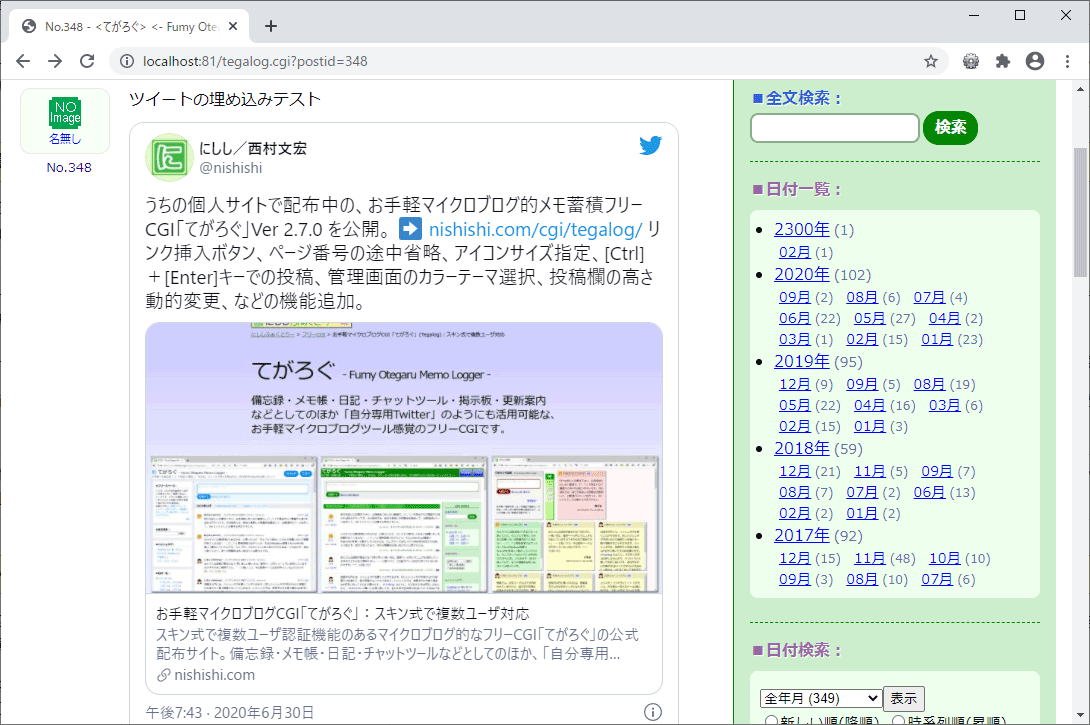The height and width of the screenshot is (725, 1090).
Task: Open 09月 (2) under 2020年
Action: click(795, 298)
